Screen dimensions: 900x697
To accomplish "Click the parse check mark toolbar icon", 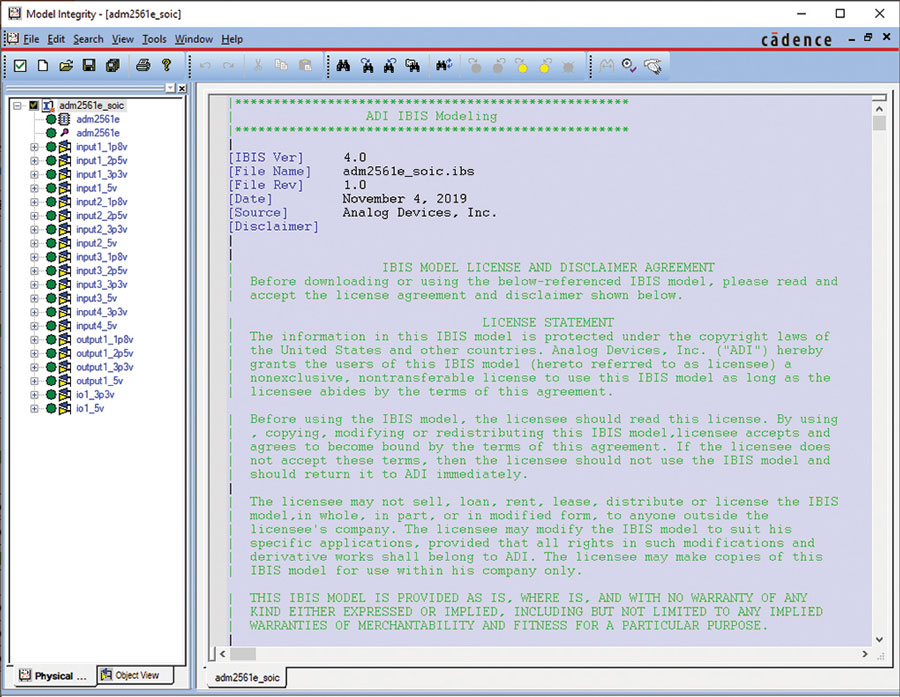I will pyautogui.click(x=20, y=66).
